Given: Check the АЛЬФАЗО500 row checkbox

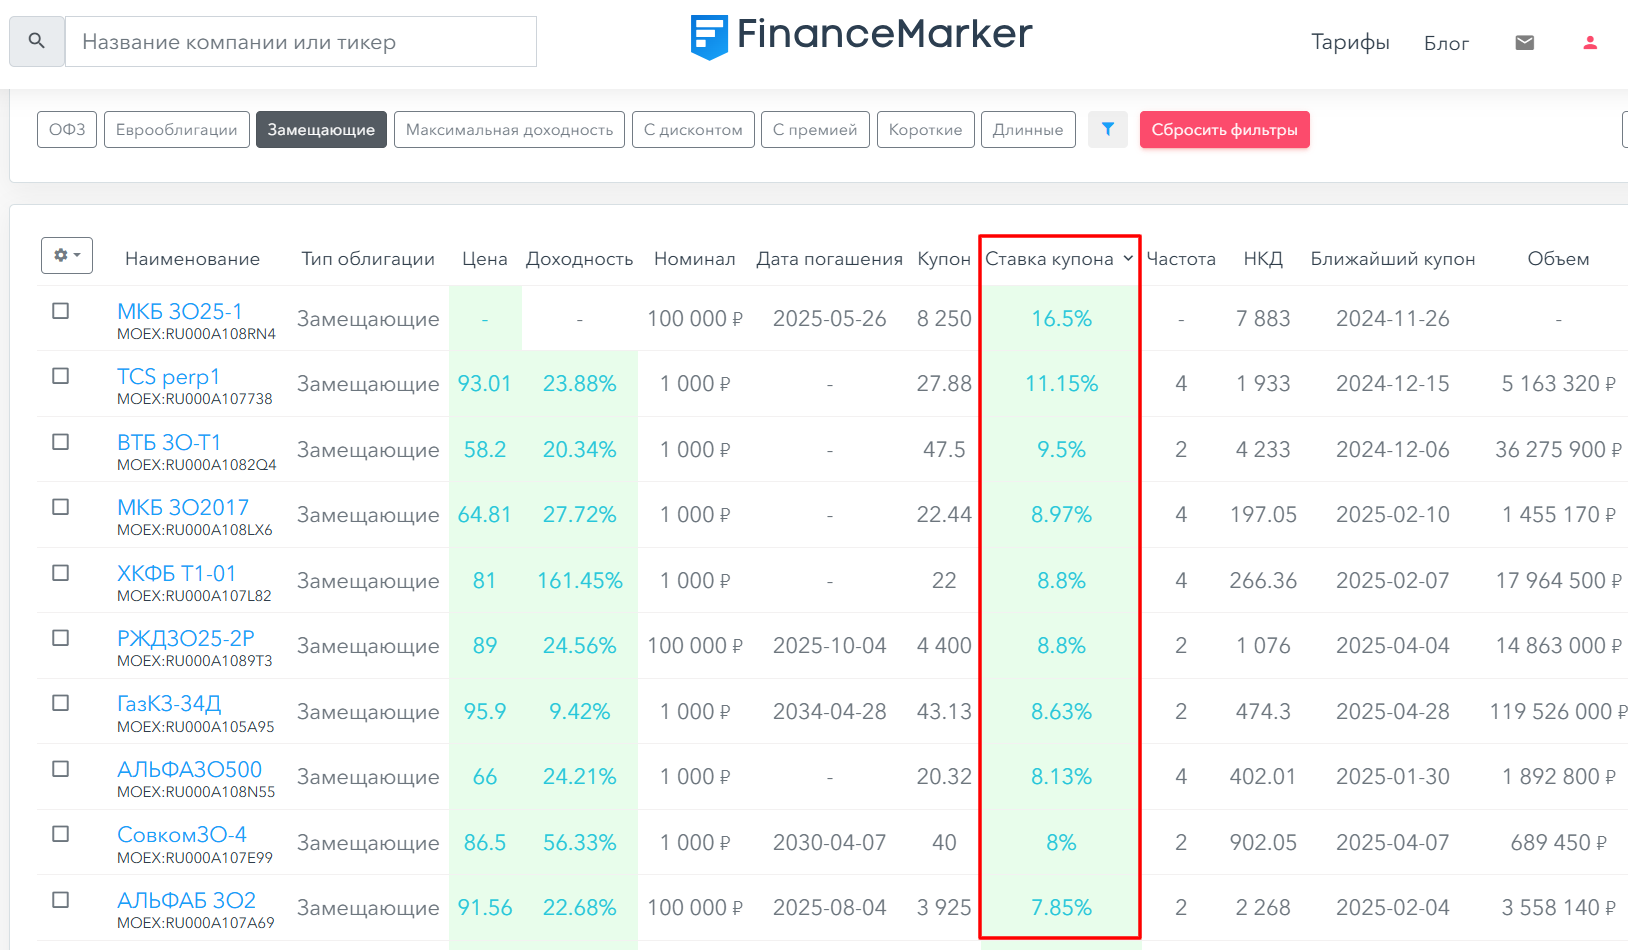Looking at the screenshot, I should pos(61,769).
